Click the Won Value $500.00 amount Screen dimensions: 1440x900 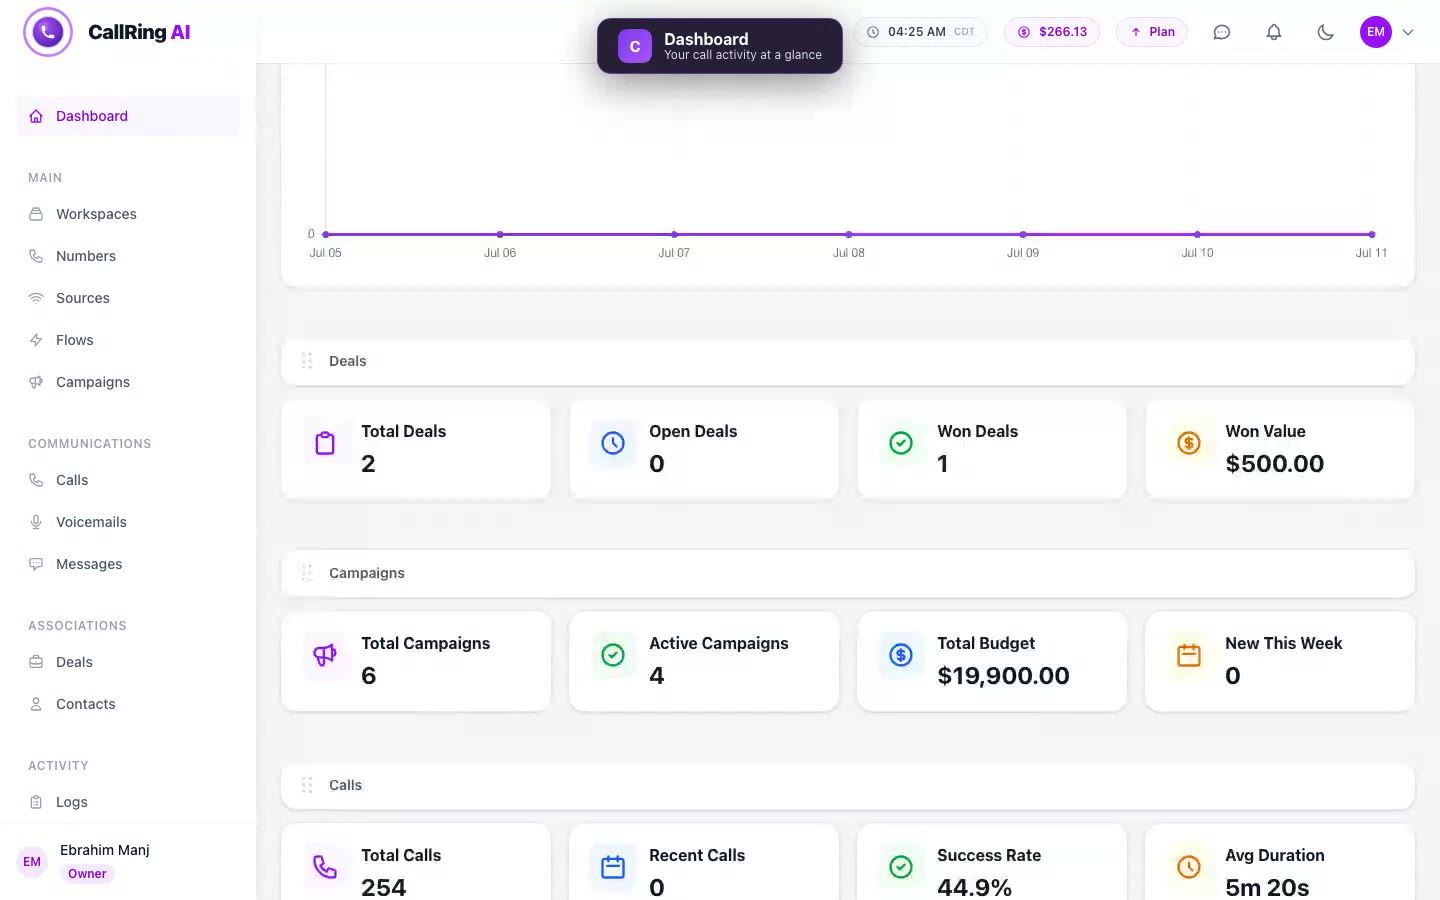[1275, 464]
